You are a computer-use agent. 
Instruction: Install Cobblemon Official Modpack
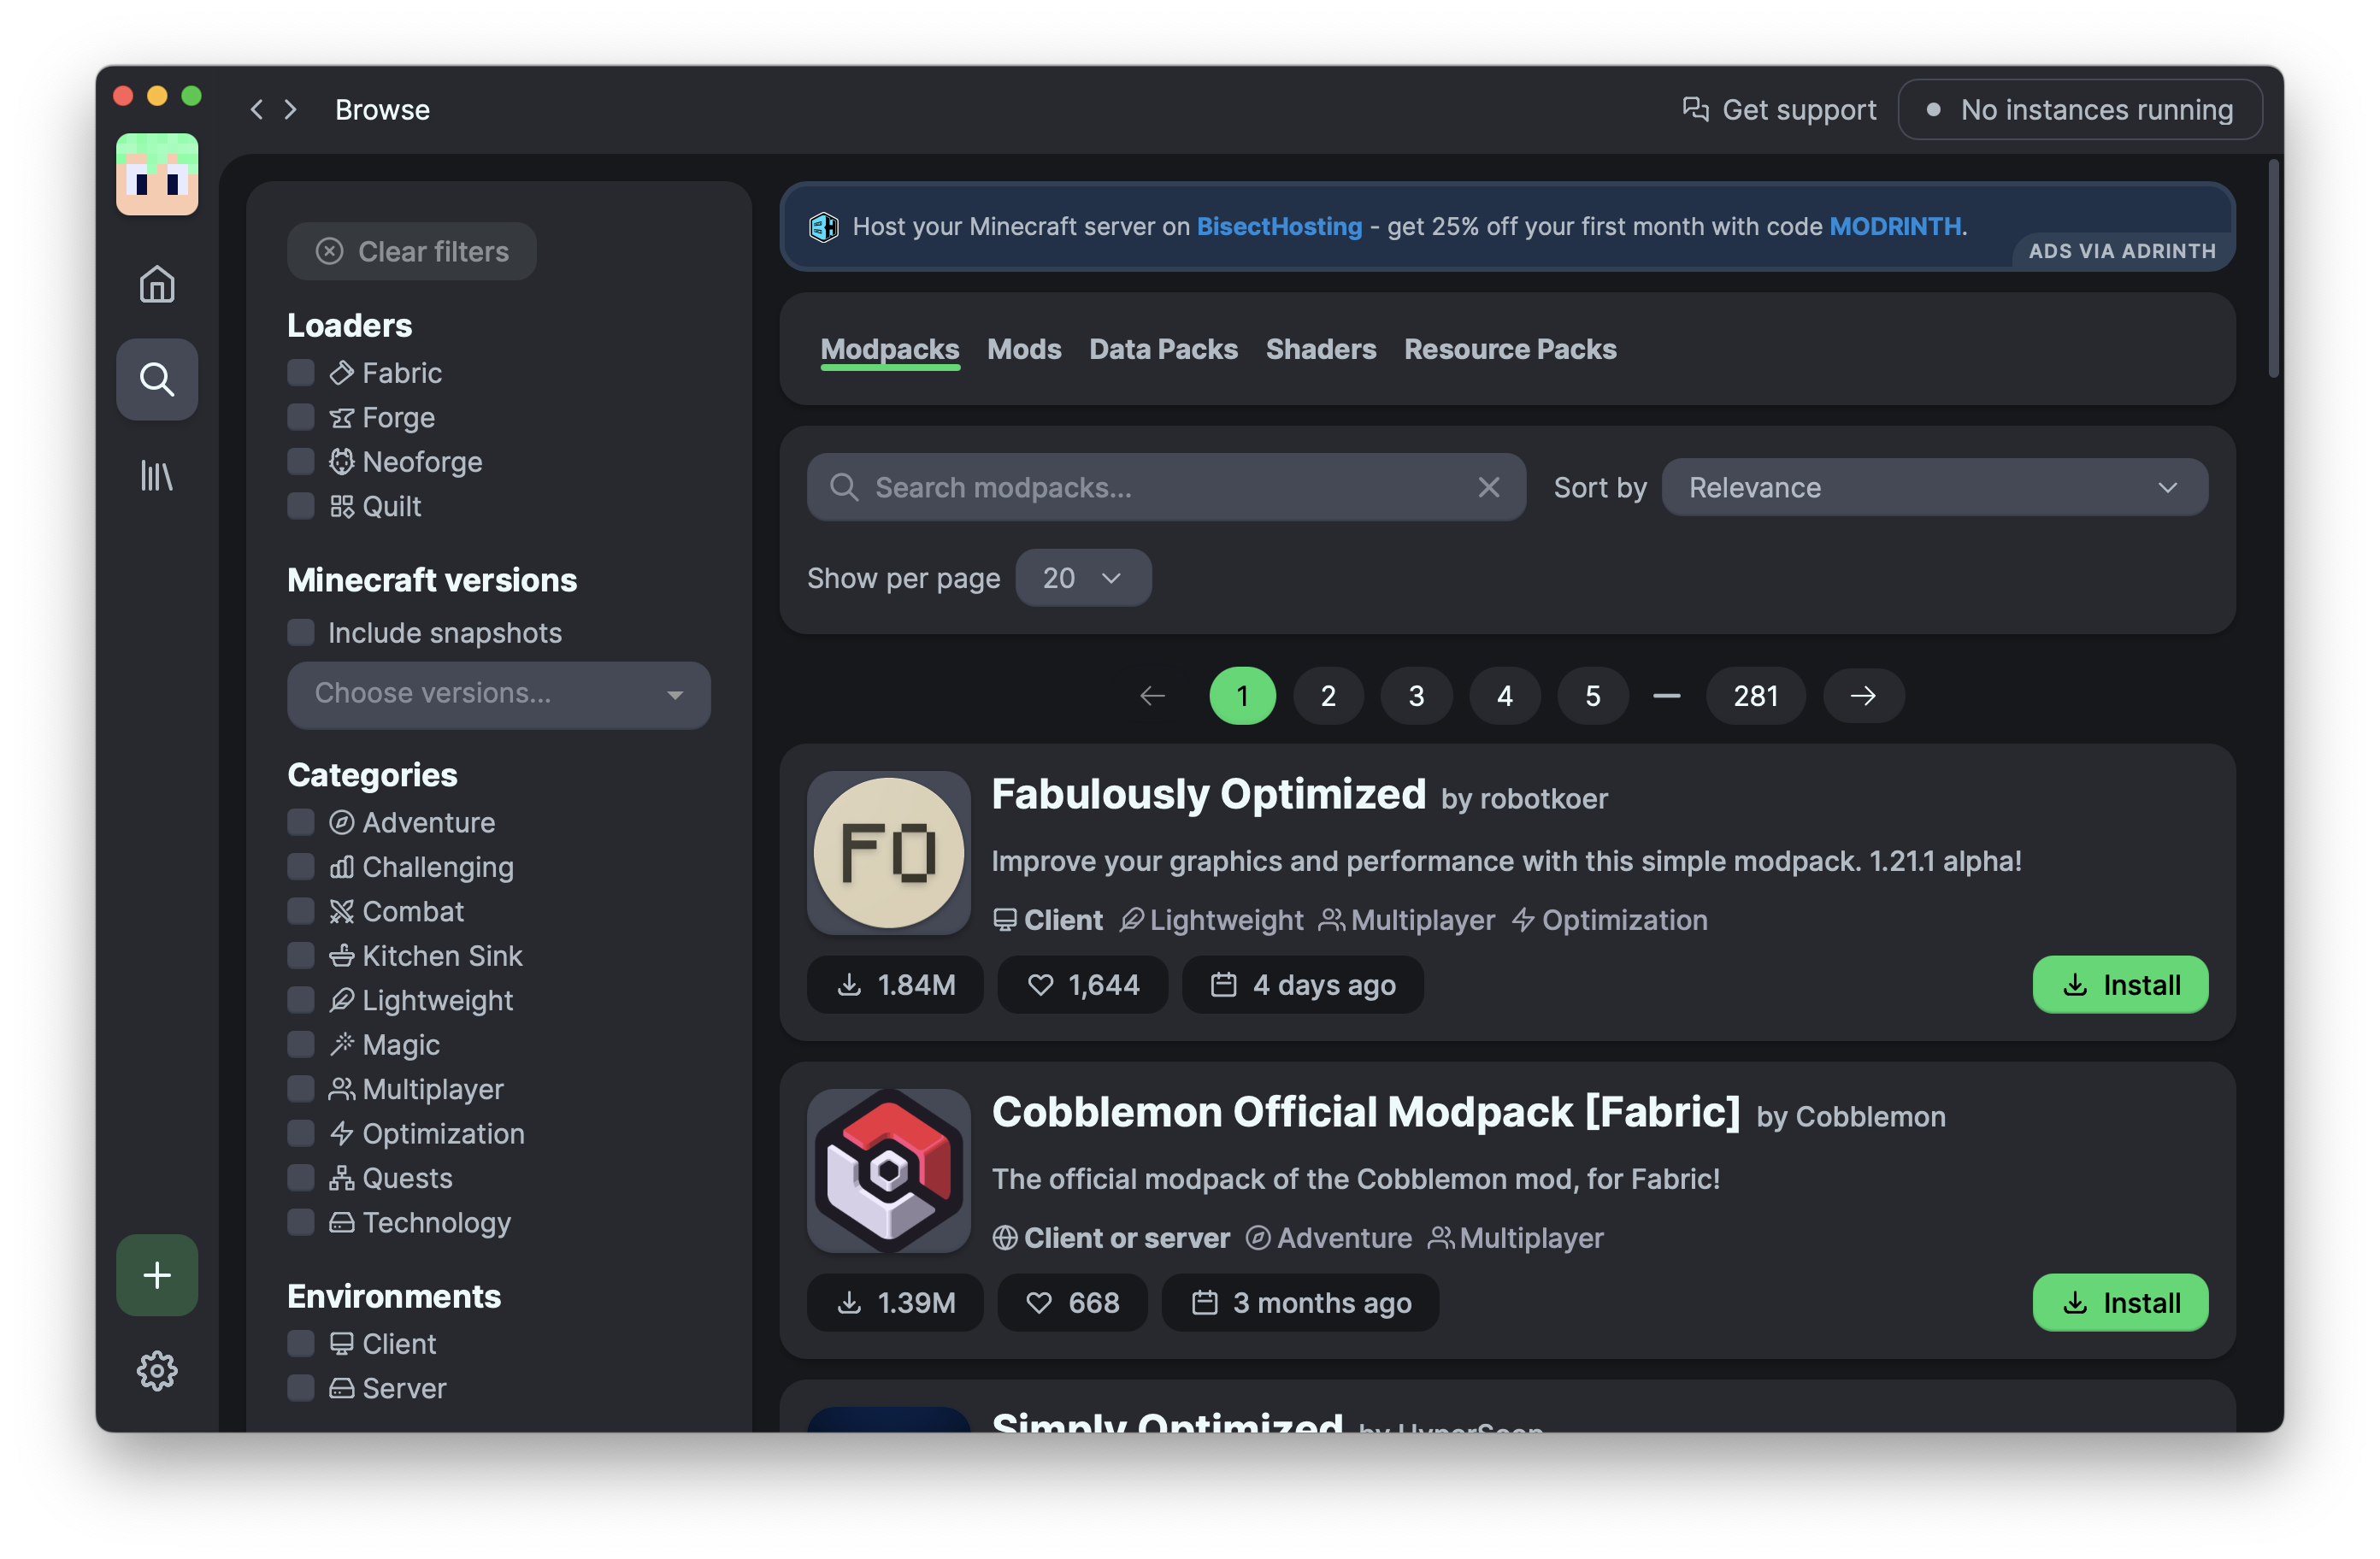tap(2120, 1303)
